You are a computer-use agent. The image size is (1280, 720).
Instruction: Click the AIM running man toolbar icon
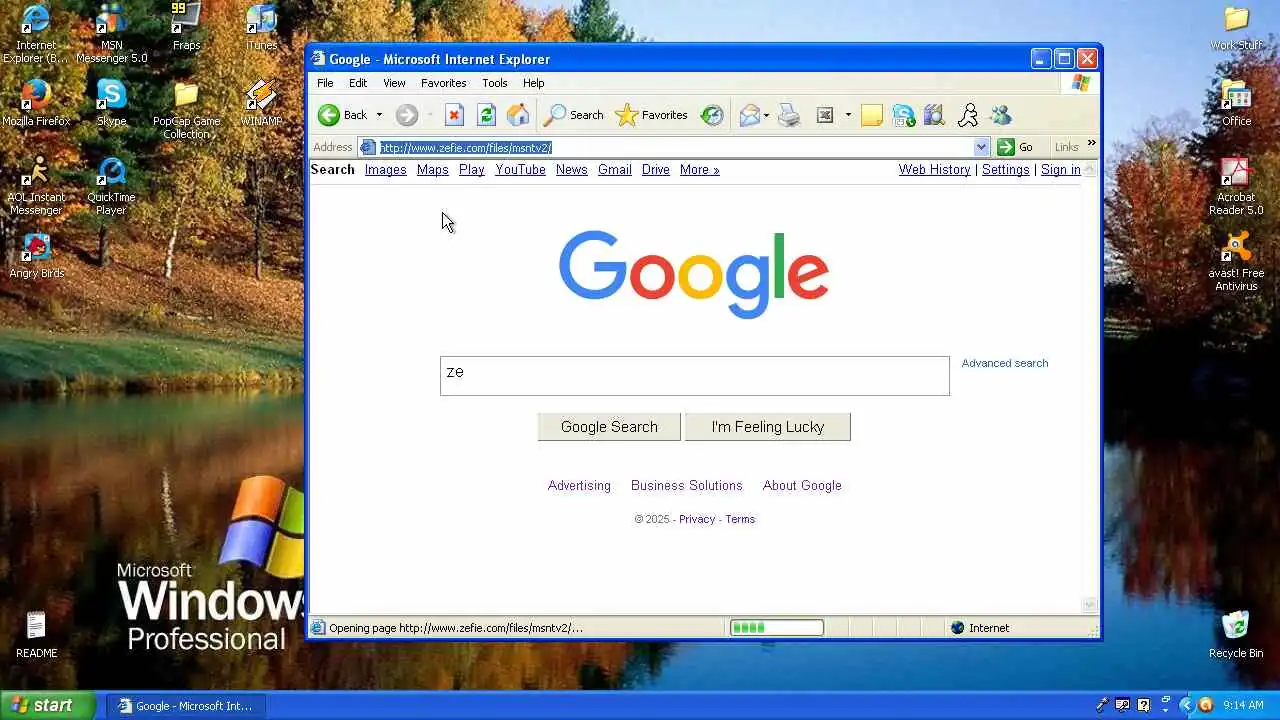(967, 115)
